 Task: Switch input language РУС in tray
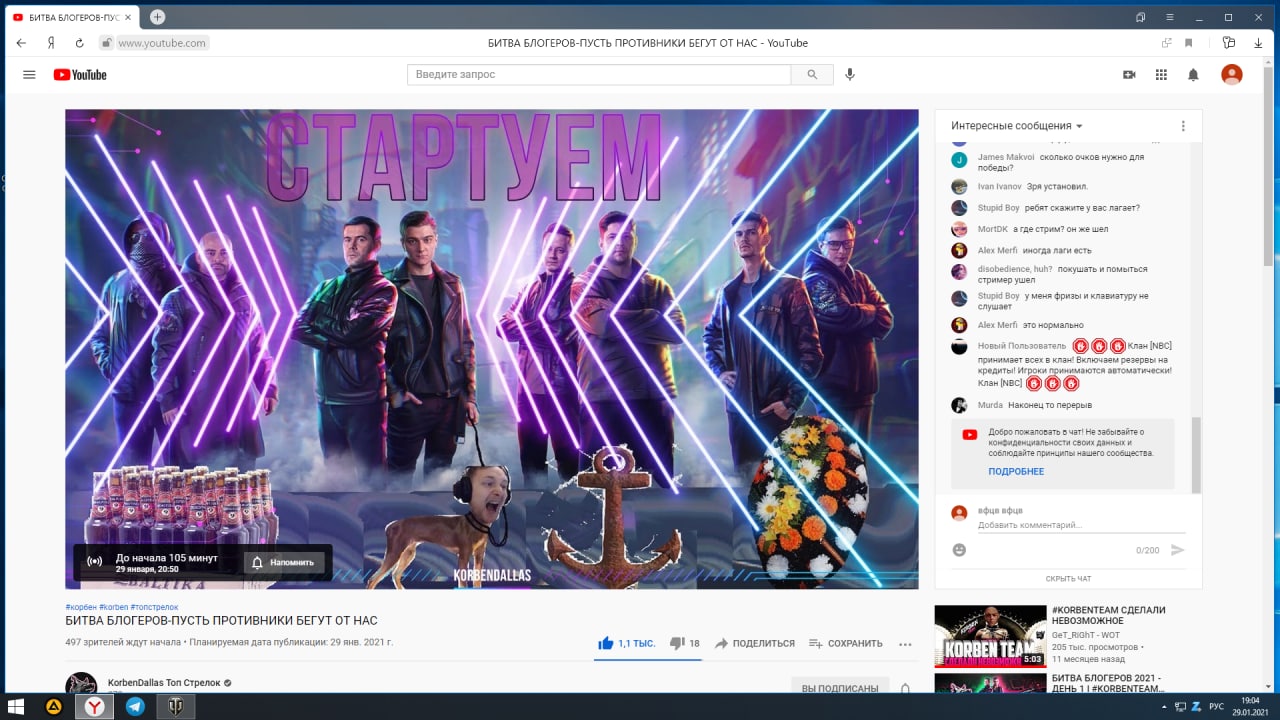(1217, 706)
